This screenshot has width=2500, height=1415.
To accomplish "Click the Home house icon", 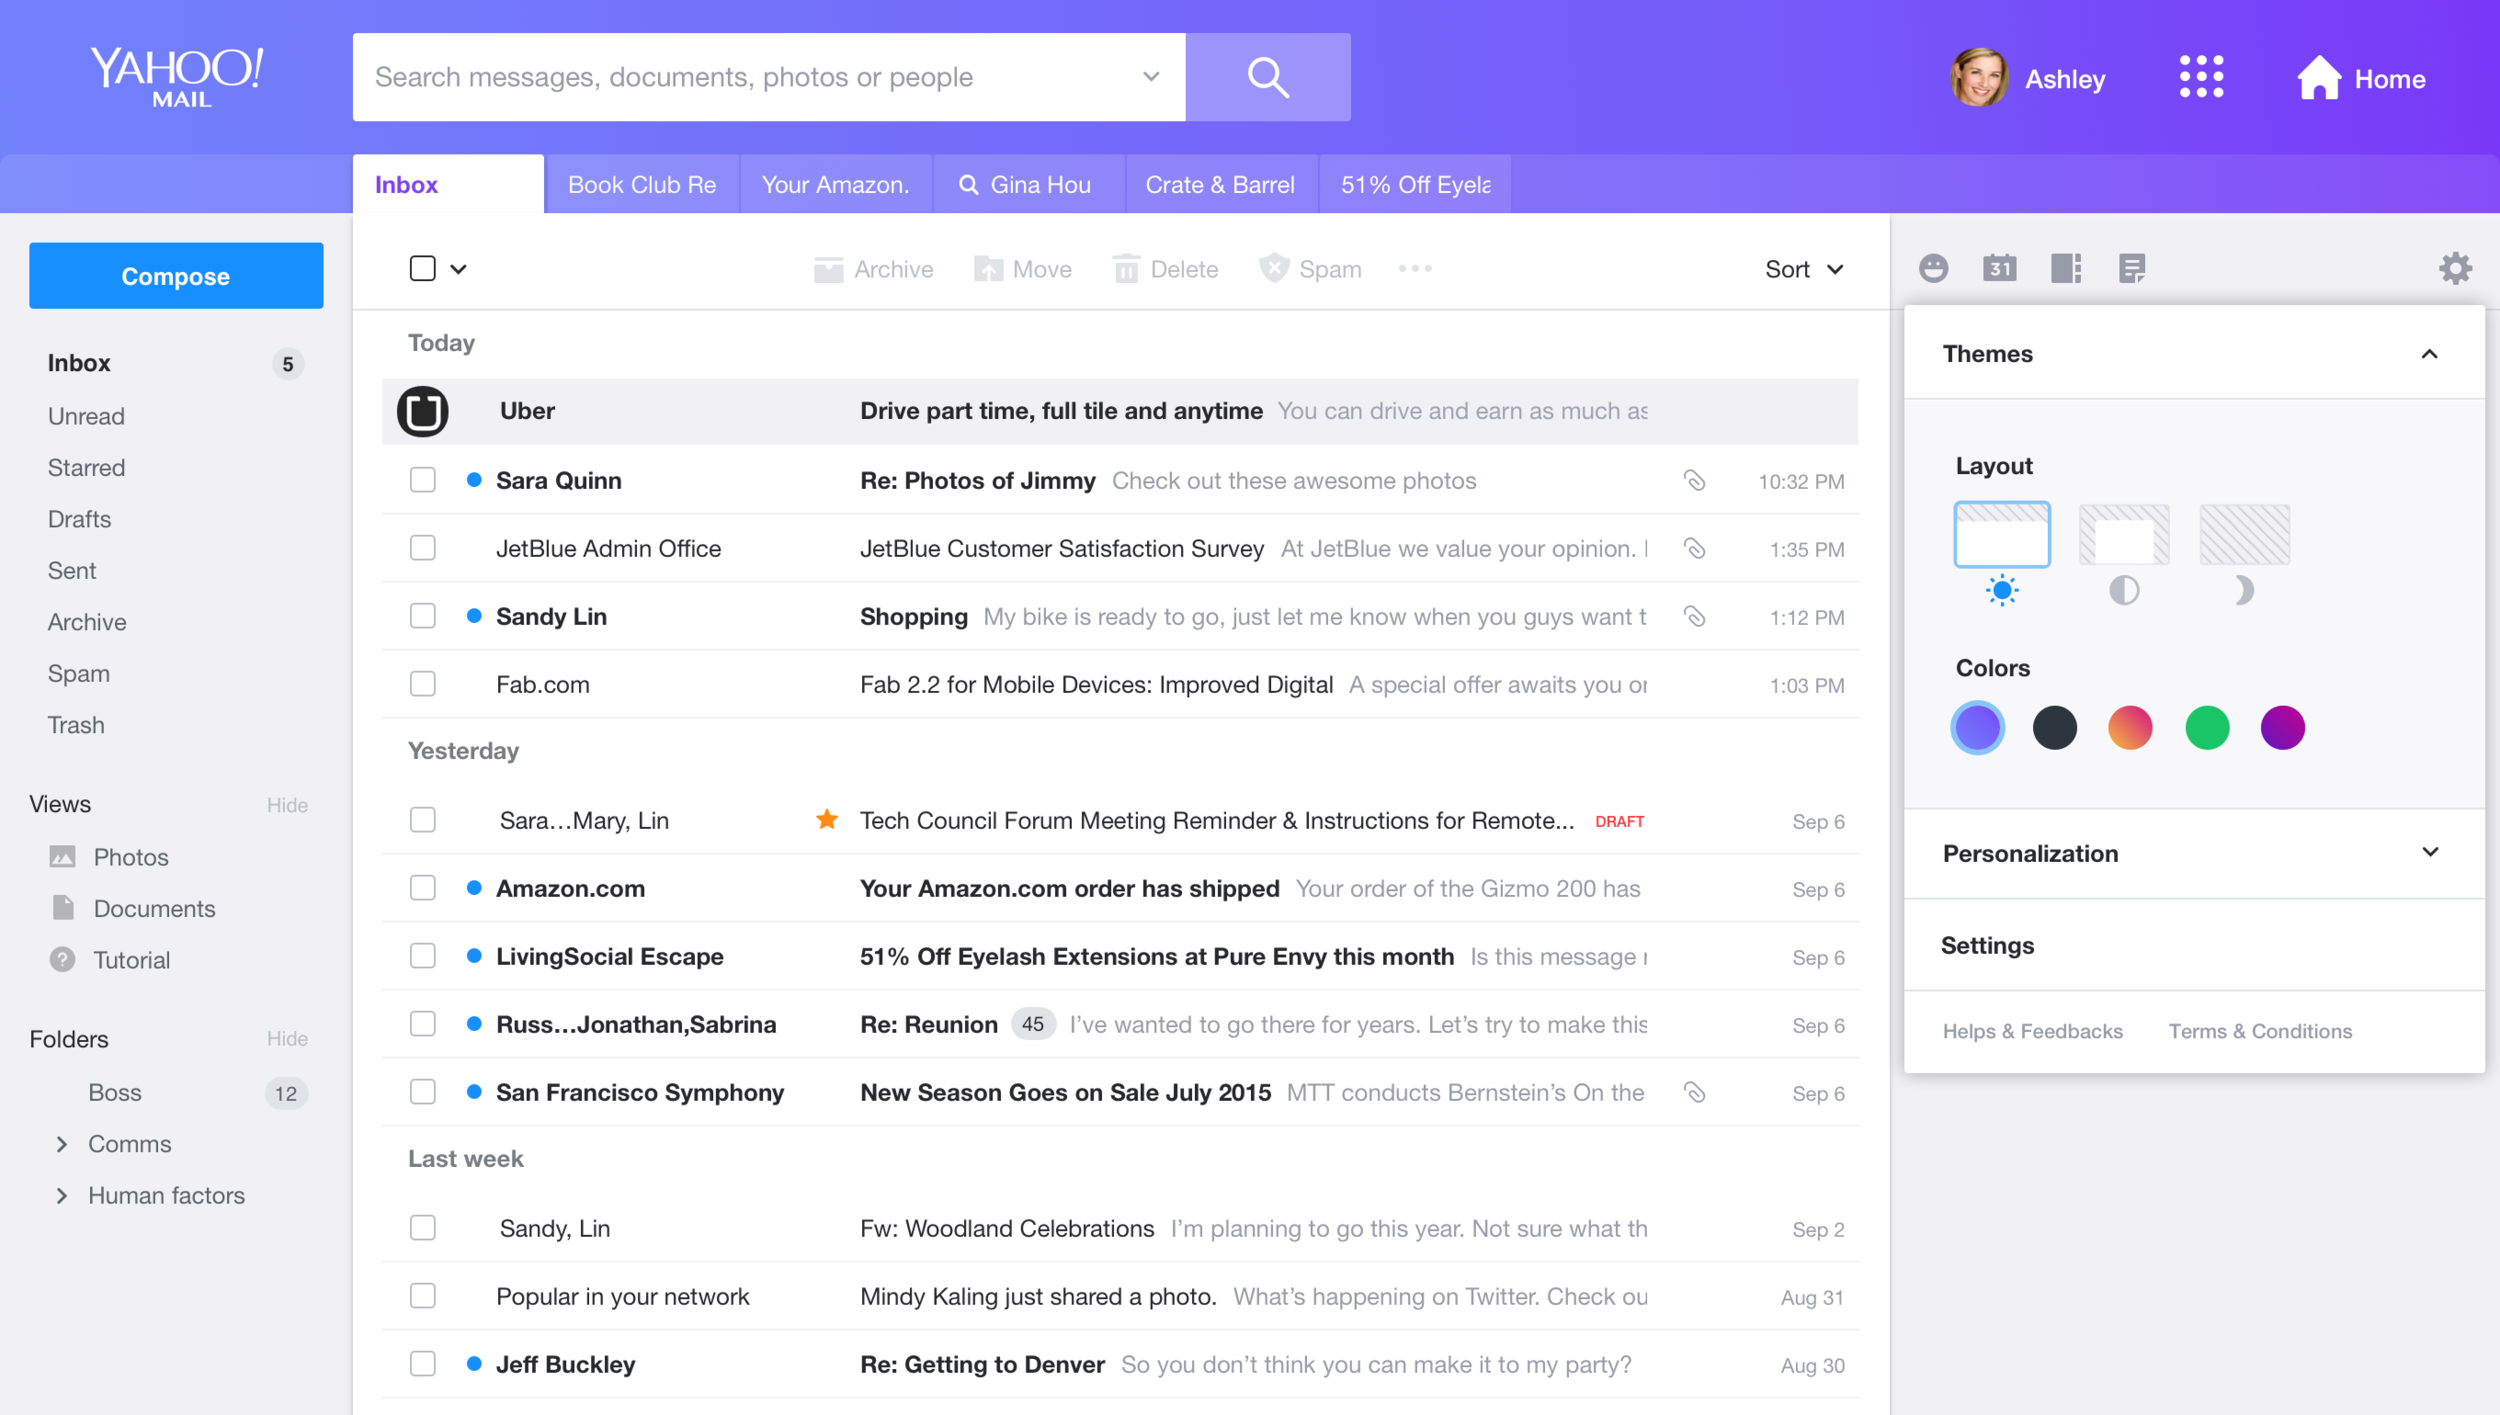I will [x=2318, y=78].
